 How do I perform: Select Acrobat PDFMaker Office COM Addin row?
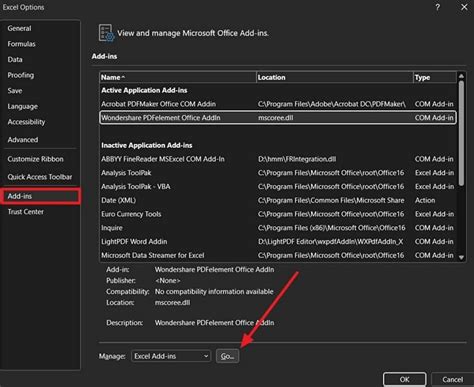pos(278,104)
